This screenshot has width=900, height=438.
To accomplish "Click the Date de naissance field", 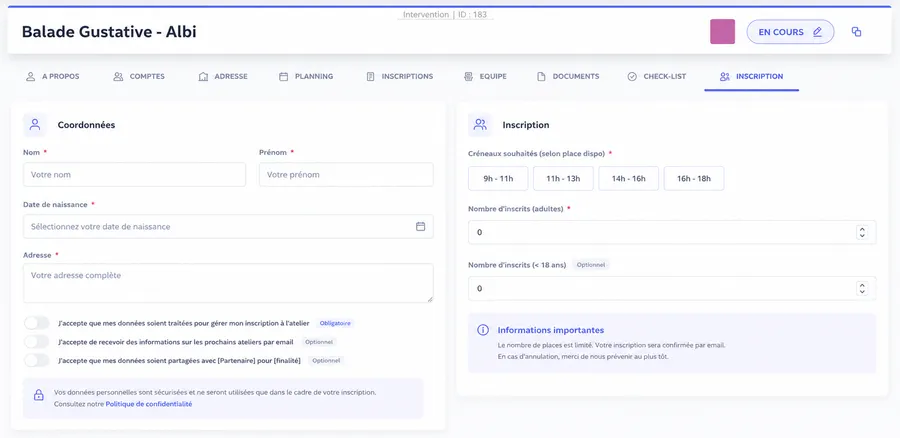I will point(228,227).
